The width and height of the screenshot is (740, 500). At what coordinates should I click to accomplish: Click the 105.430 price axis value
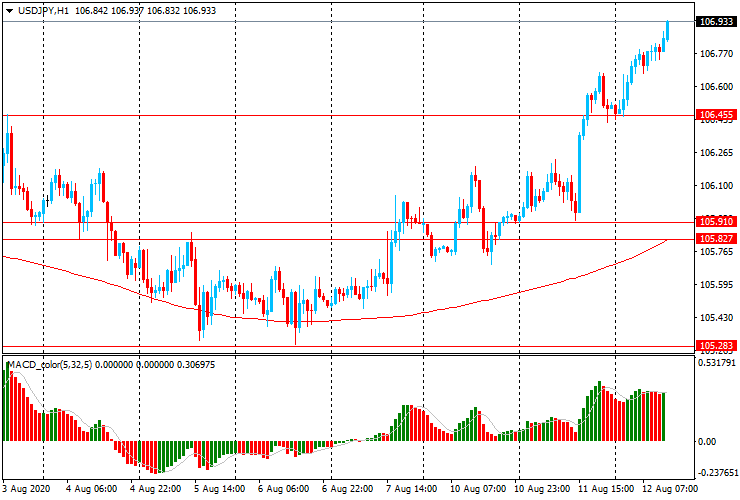716,318
